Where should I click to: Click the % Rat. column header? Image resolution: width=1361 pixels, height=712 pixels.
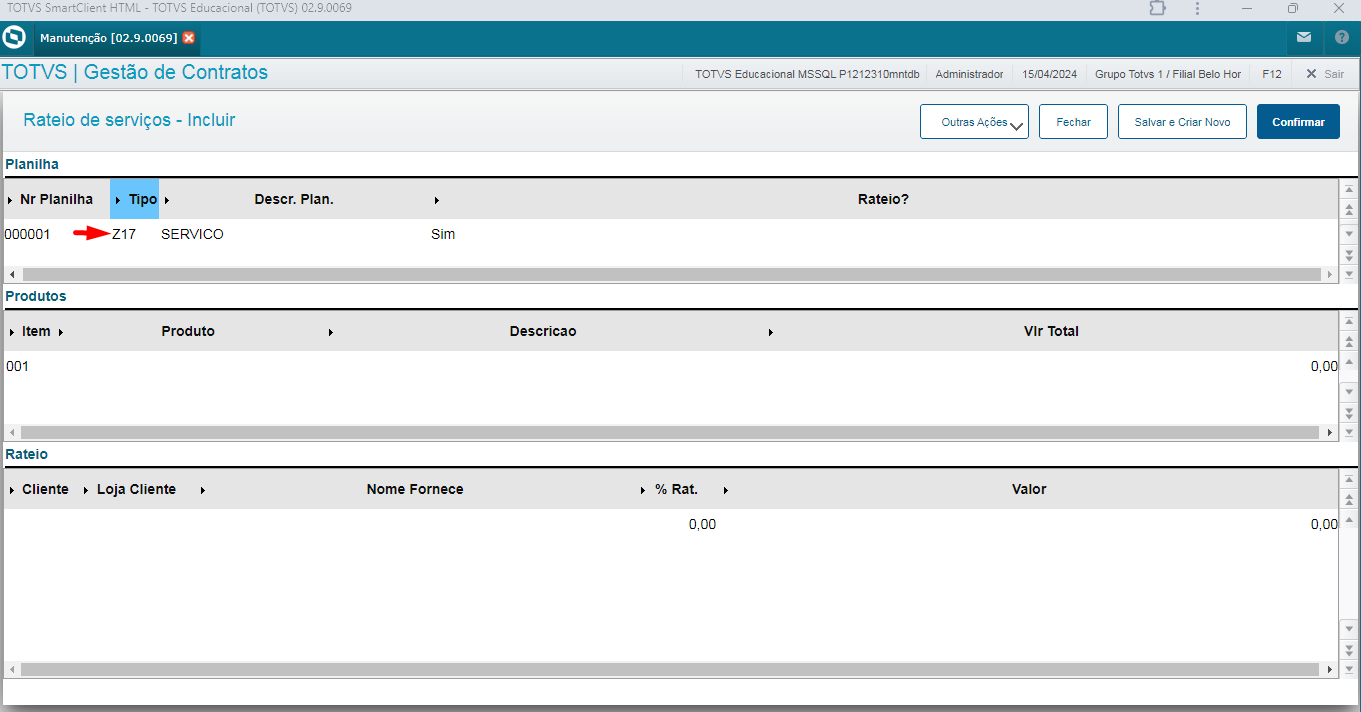click(x=676, y=489)
